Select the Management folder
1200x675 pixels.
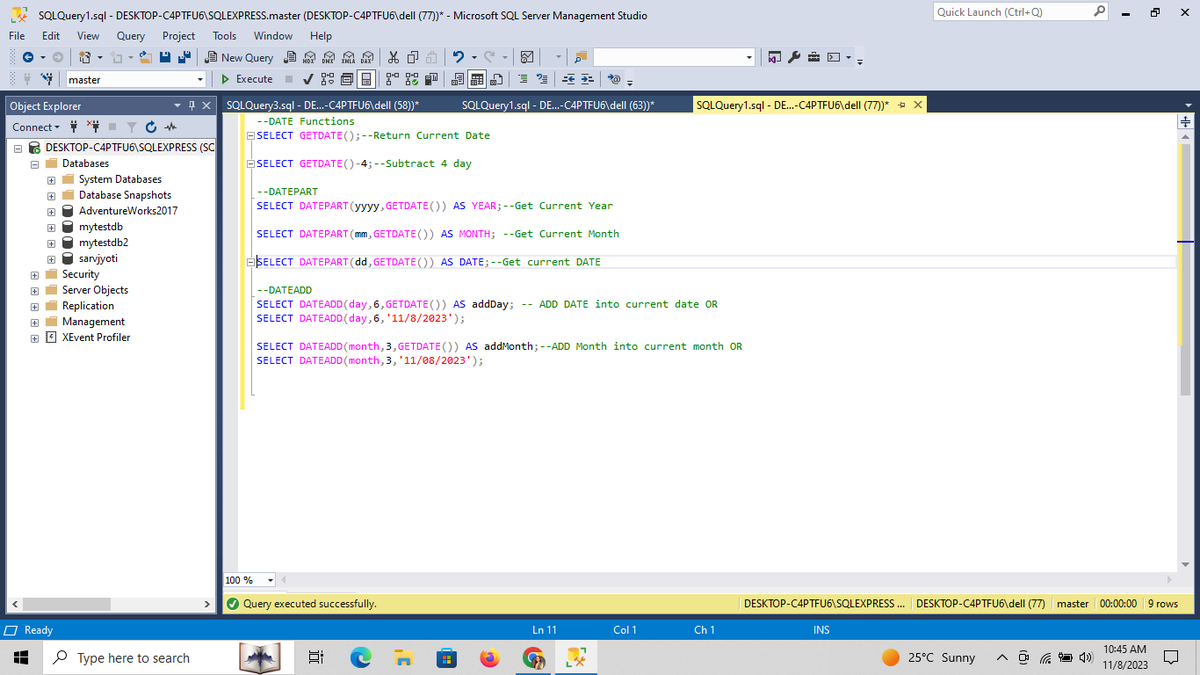(x=93, y=322)
